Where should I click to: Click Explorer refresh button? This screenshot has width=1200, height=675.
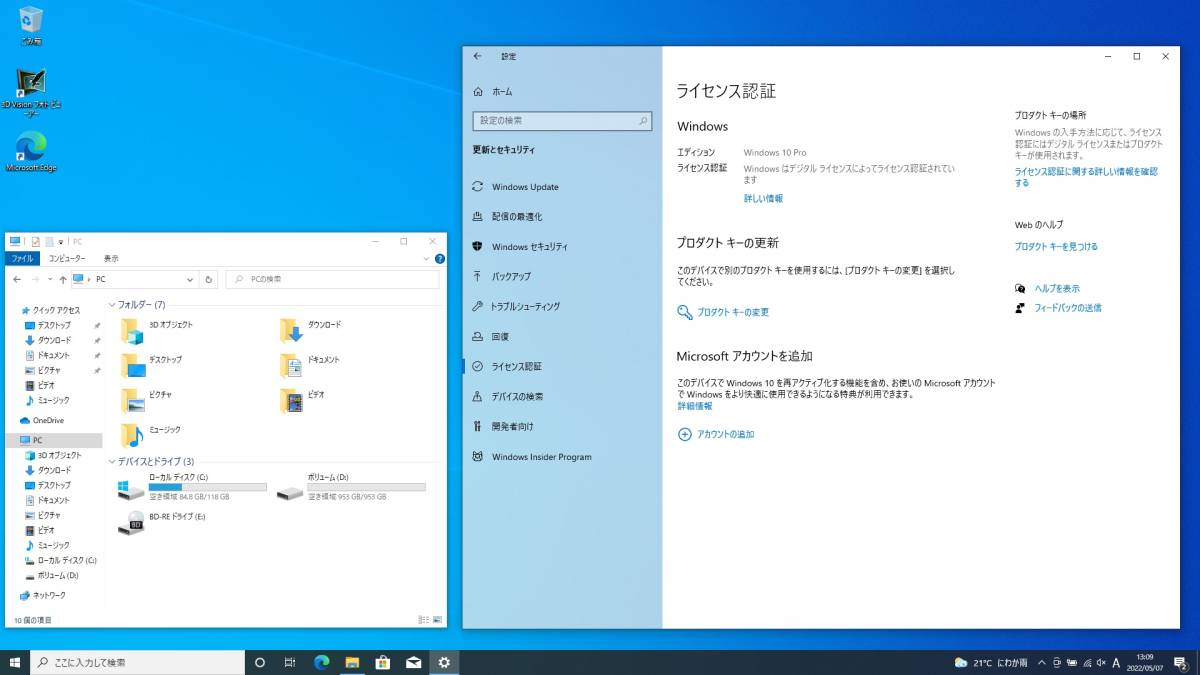point(208,279)
